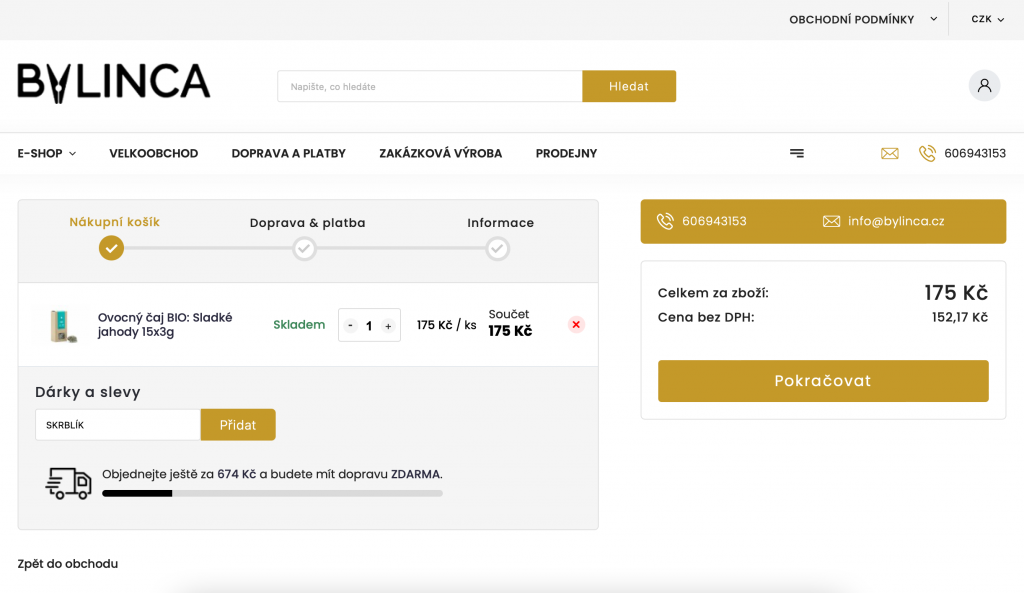Click the Informace step circle
This screenshot has width=1024, height=593.
pos(498,249)
